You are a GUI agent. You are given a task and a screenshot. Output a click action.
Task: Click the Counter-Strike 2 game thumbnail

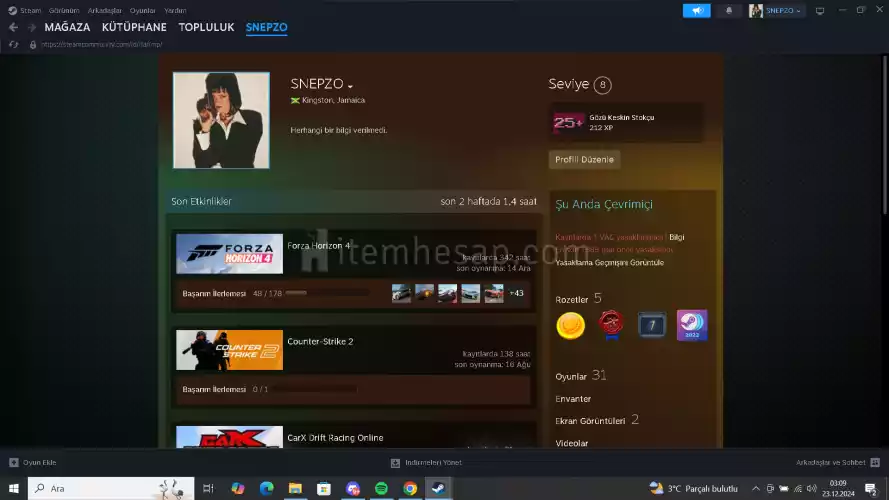tap(229, 350)
